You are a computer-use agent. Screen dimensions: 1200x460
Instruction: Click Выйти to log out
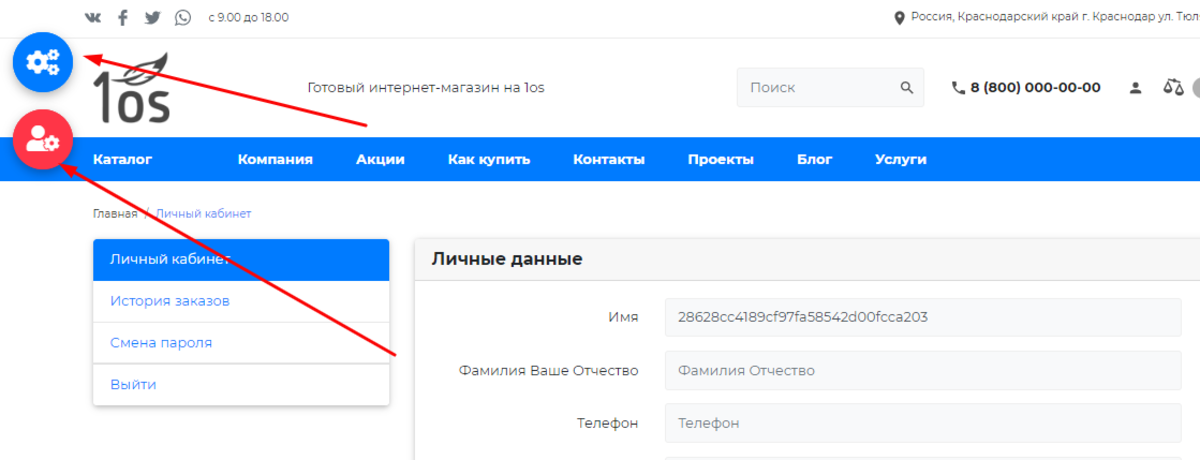pos(241,385)
